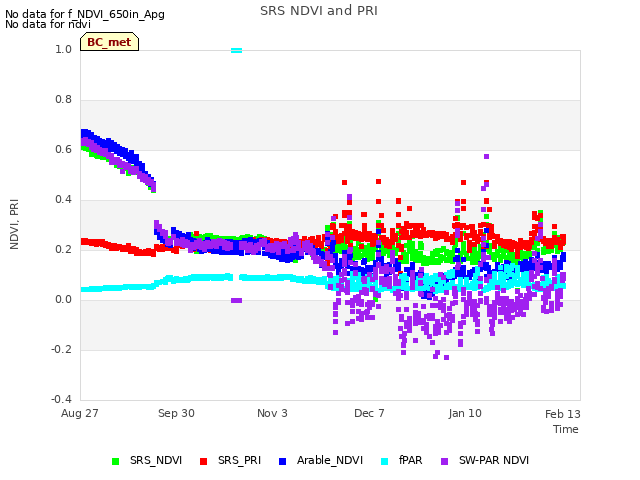Screen dimensions: 640x480
Task: Click the 'No data for f_NDVI_650in_Apg' message
Action: click(x=85, y=14)
